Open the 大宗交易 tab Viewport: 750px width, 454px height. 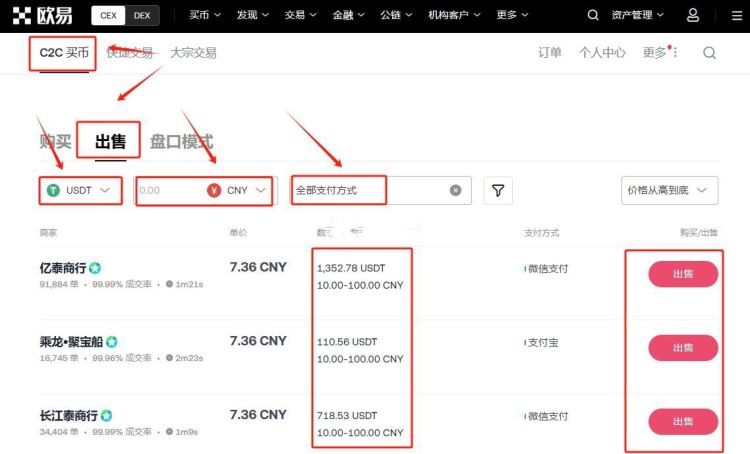click(193, 53)
